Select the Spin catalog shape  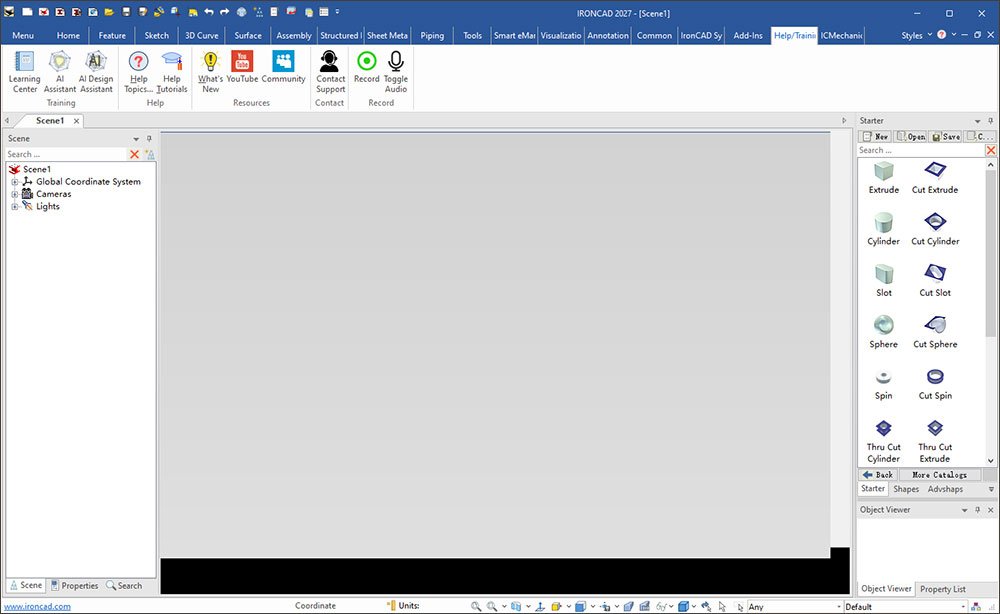[883, 384]
